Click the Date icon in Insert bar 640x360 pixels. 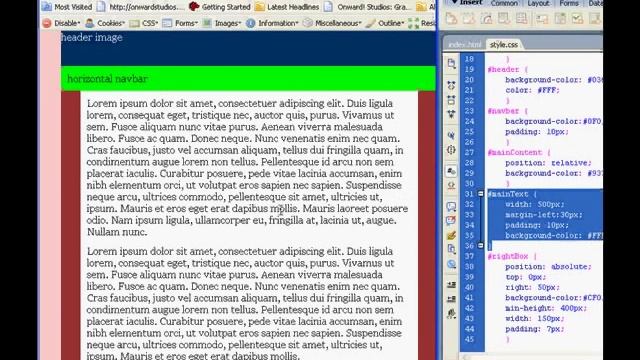[x=577, y=19]
